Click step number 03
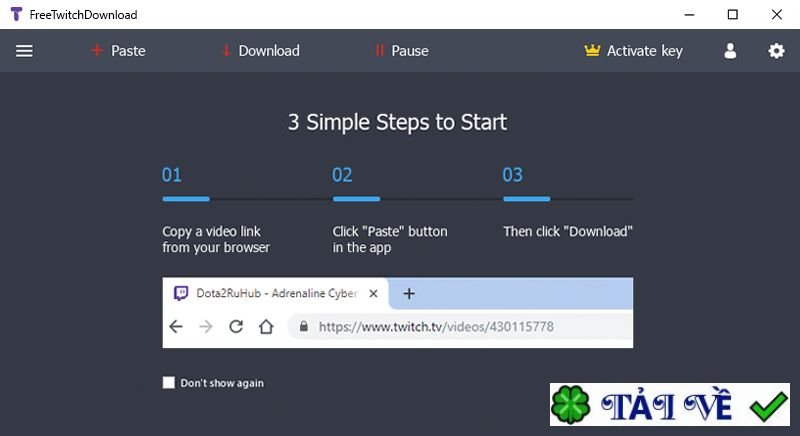800x436 pixels. (x=512, y=175)
